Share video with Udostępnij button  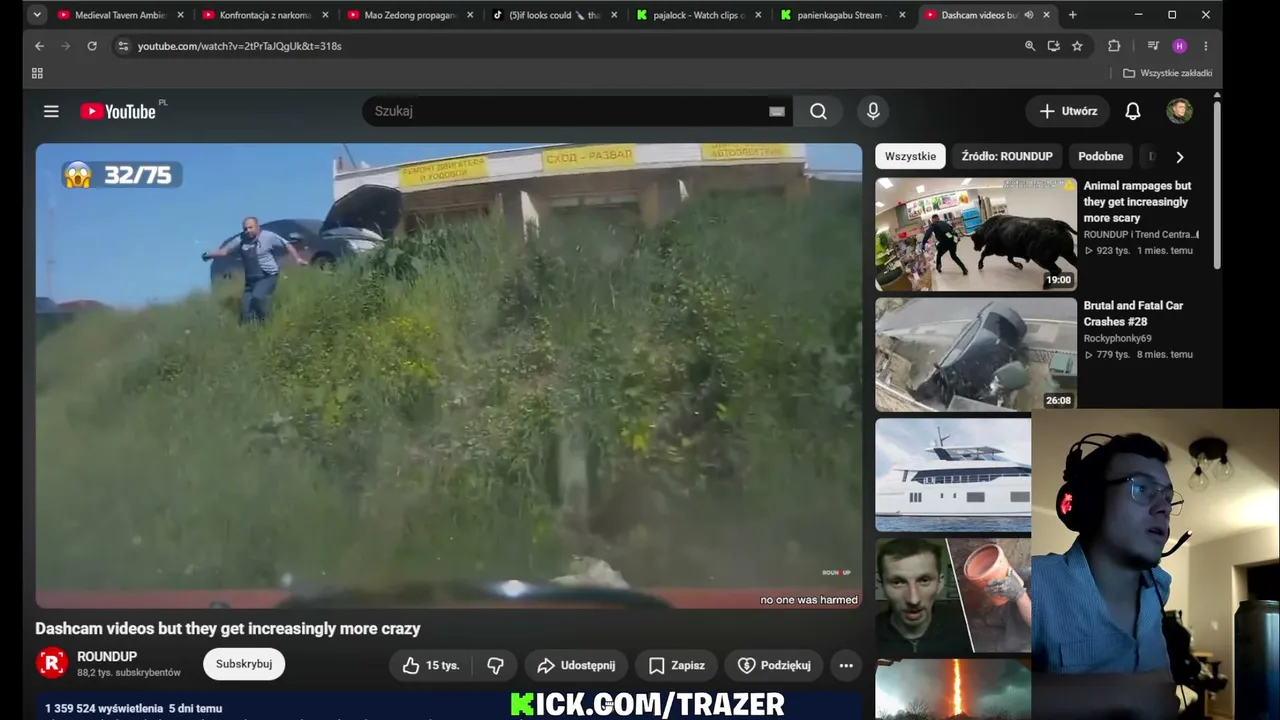(x=575, y=665)
